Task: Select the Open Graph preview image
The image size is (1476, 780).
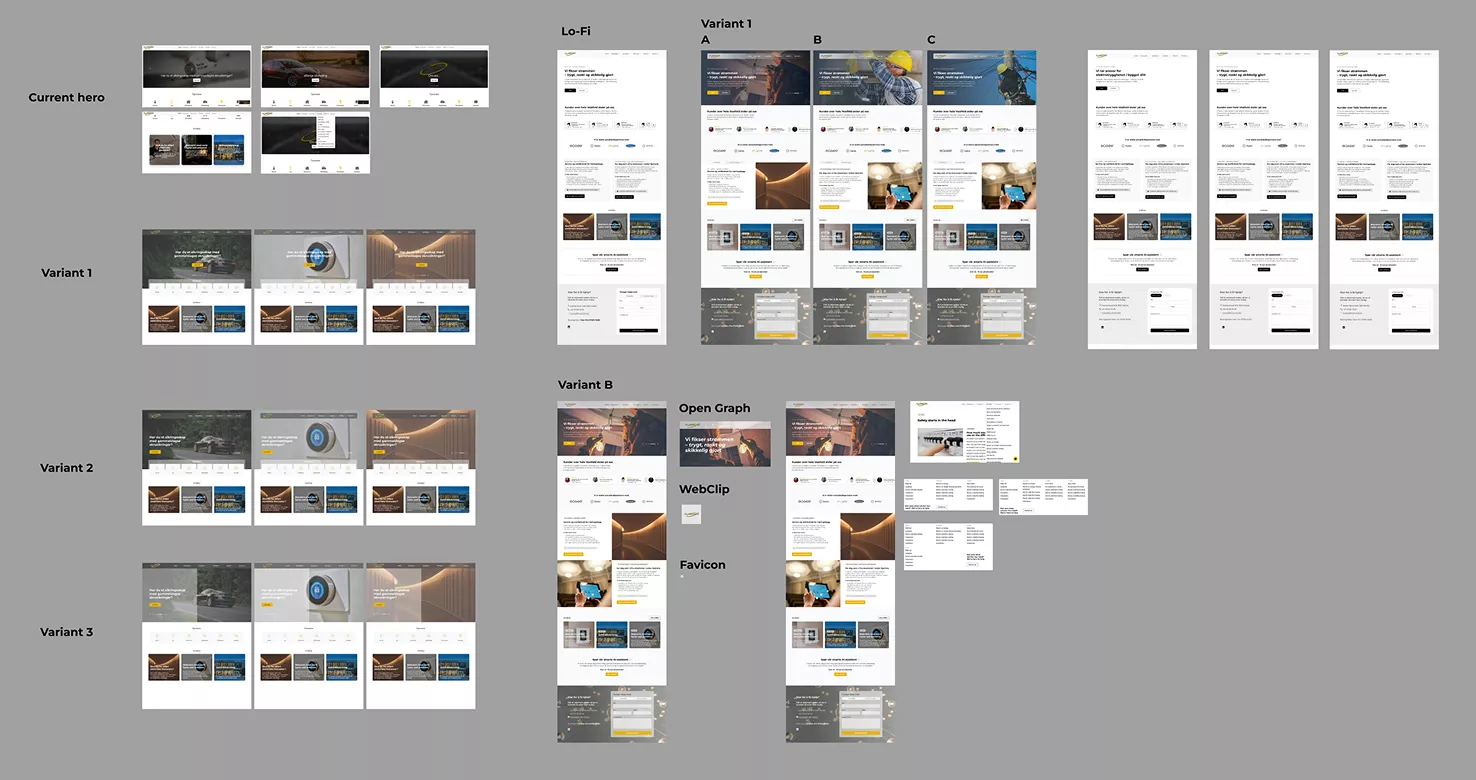Action: point(725,444)
